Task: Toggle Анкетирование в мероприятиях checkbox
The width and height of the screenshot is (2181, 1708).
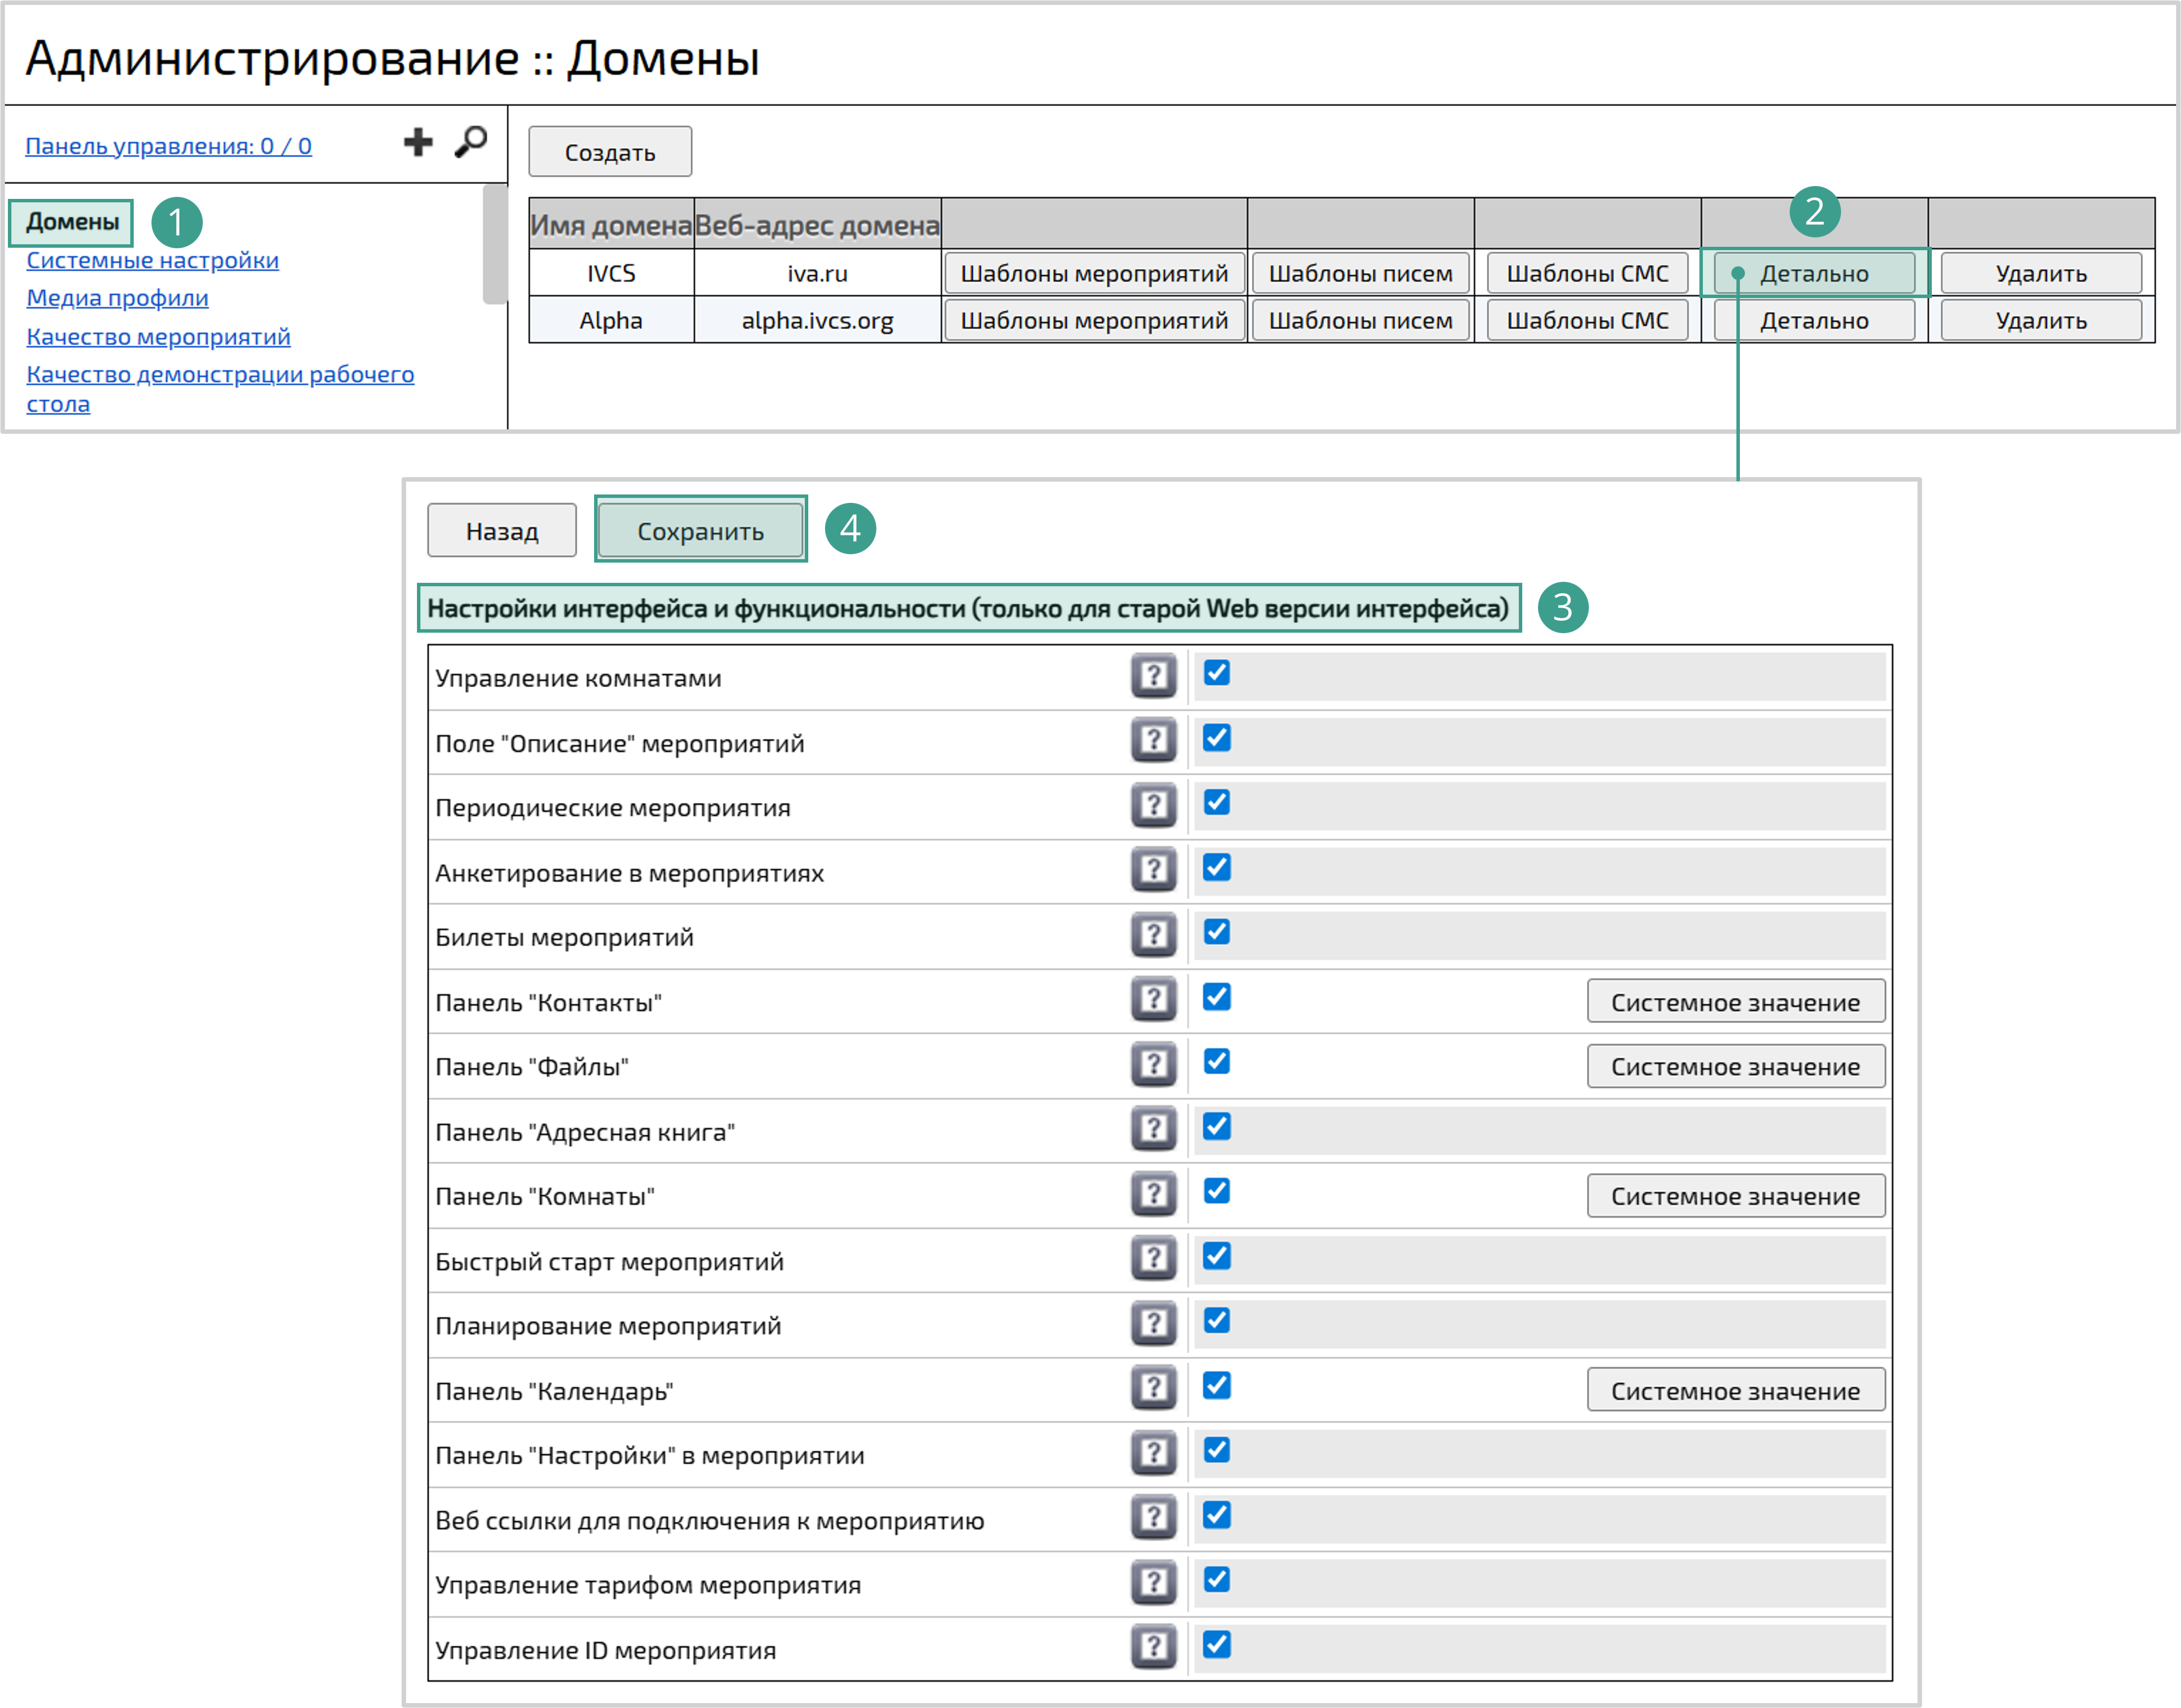Action: [1216, 868]
